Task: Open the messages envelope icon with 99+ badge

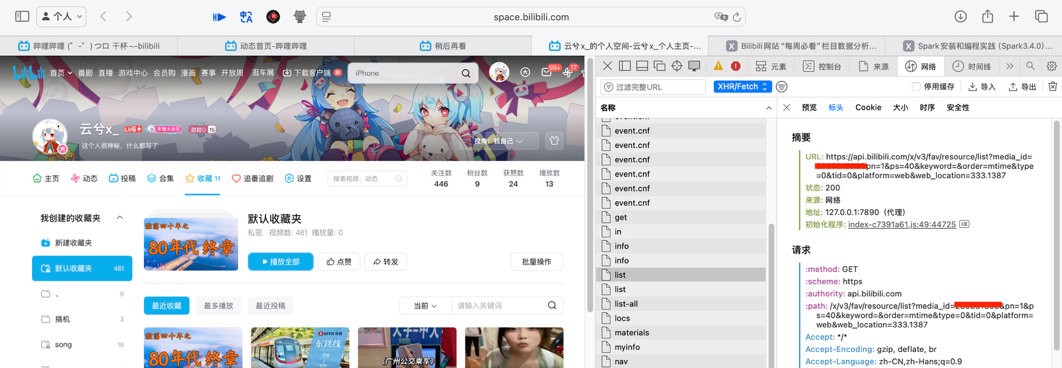Action: (x=547, y=72)
